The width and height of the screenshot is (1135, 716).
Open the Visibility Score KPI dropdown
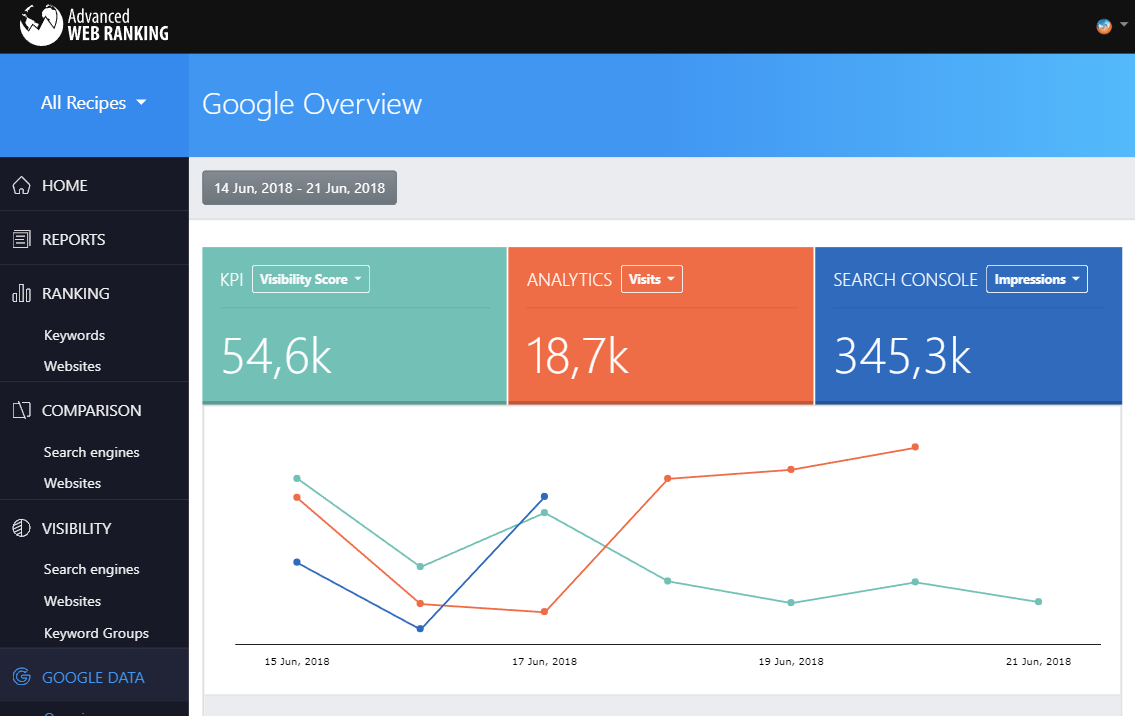[x=311, y=279]
